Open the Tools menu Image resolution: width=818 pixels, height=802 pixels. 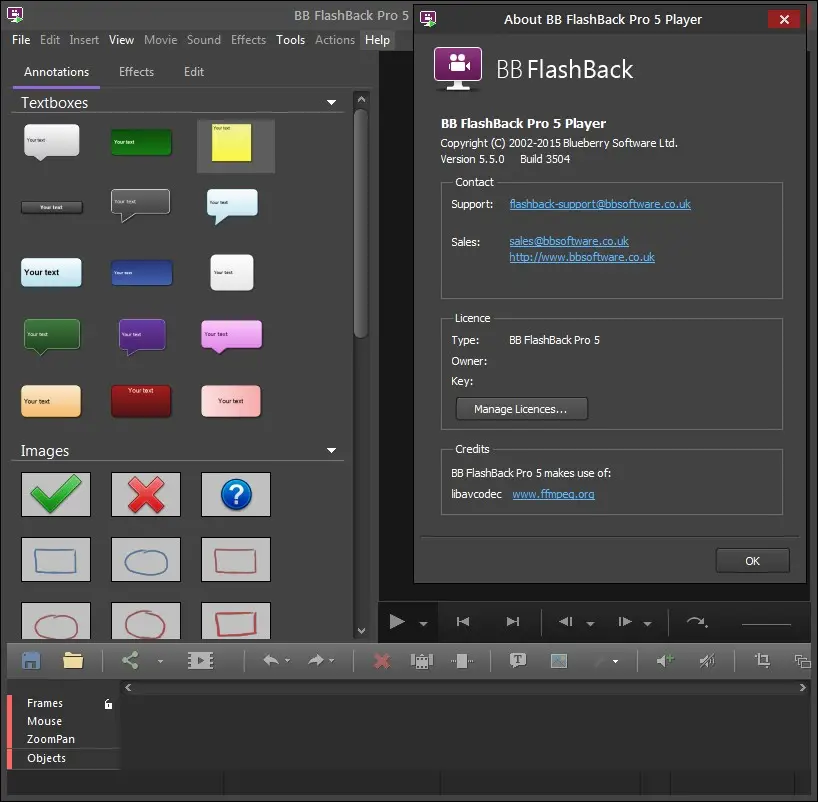(x=290, y=40)
